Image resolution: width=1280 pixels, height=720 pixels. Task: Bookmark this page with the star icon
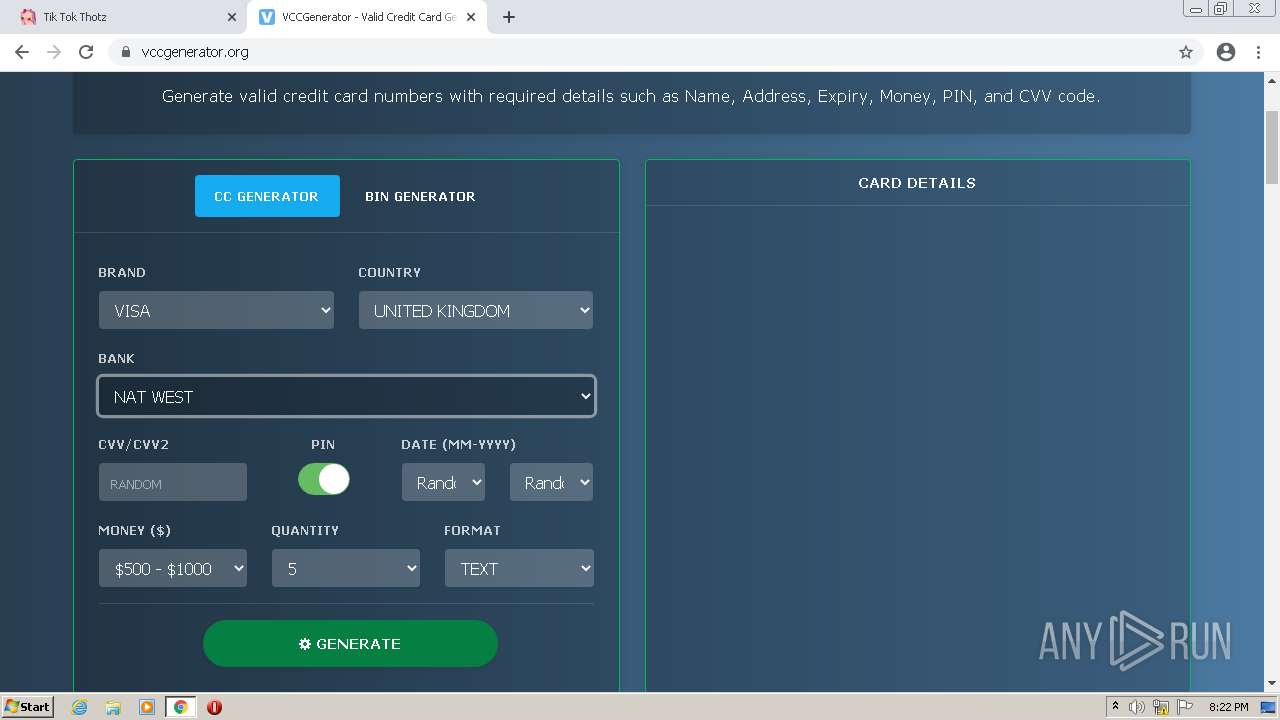click(1186, 52)
